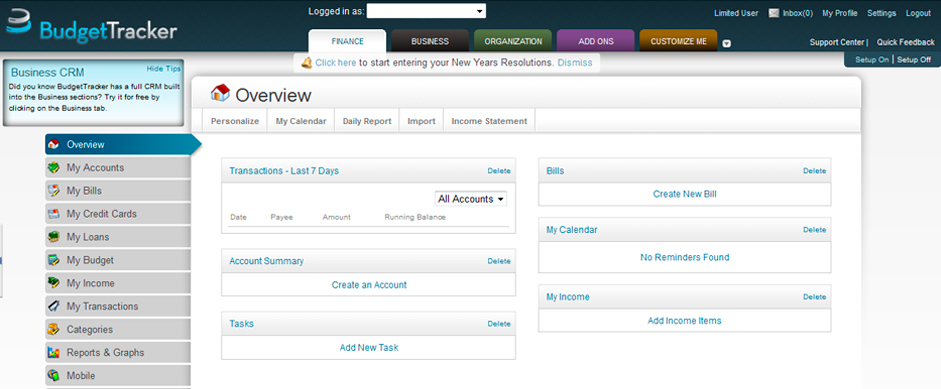Click Create an Account link
The width and height of the screenshot is (941, 389).
[x=369, y=285]
